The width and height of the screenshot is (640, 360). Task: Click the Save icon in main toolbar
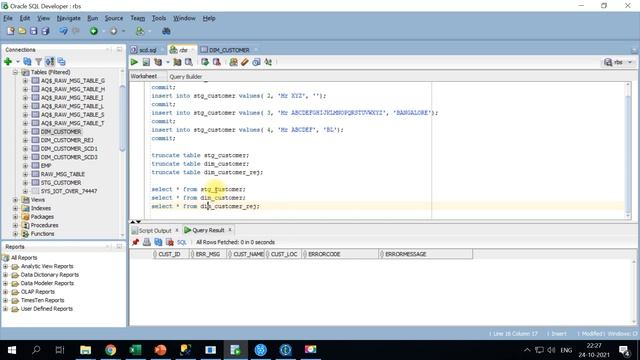33,31
